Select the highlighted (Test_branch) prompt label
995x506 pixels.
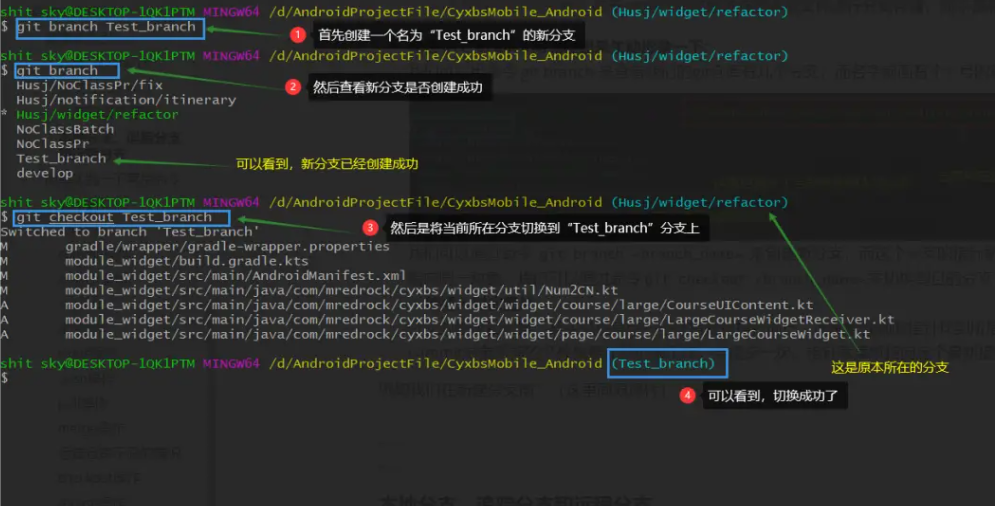(666, 363)
